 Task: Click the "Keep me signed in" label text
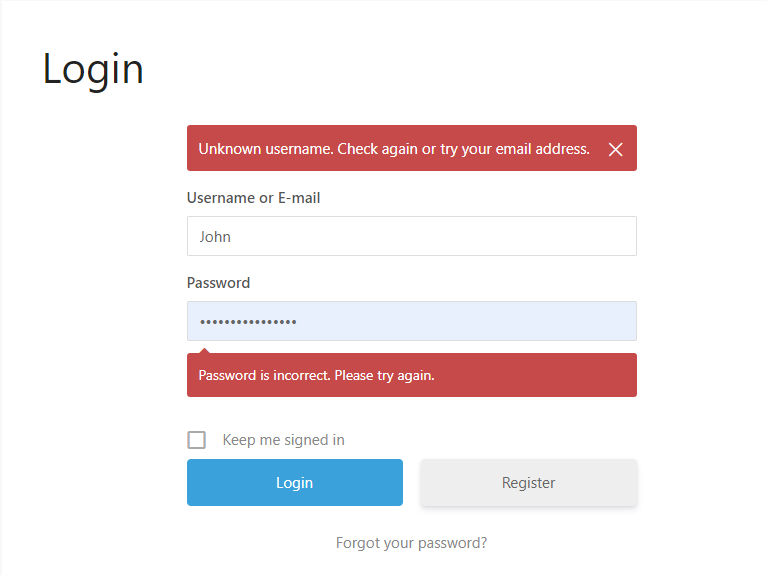click(283, 440)
